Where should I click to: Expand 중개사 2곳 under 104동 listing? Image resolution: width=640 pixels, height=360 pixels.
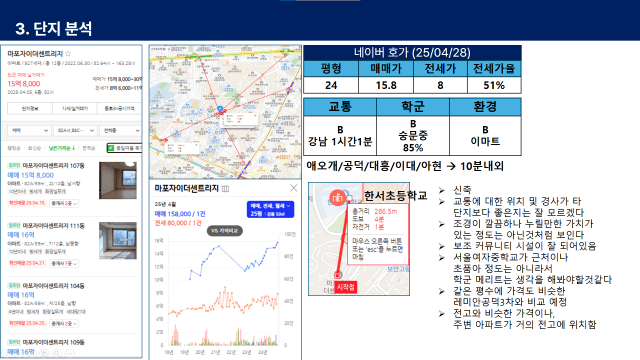64,323
